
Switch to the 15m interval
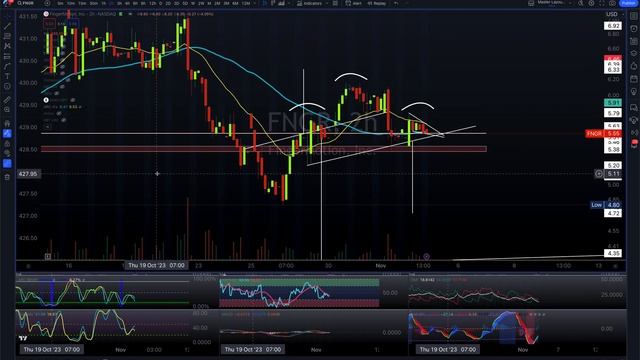pos(83,3)
